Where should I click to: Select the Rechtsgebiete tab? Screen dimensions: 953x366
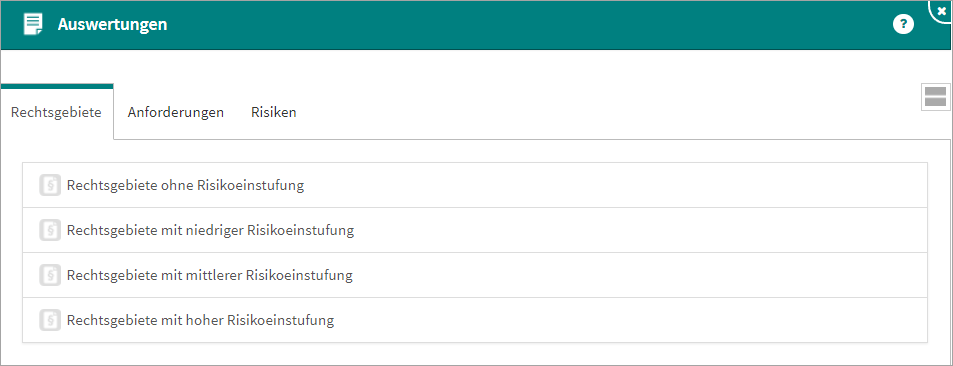point(57,112)
